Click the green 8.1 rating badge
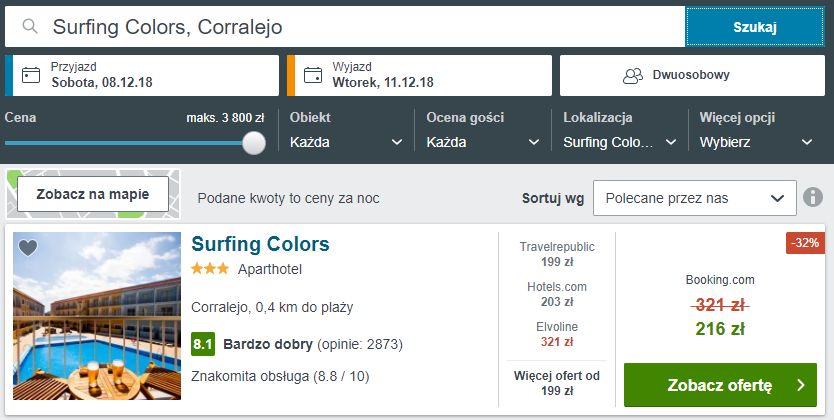The image size is (834, 420). click(203, 345)
